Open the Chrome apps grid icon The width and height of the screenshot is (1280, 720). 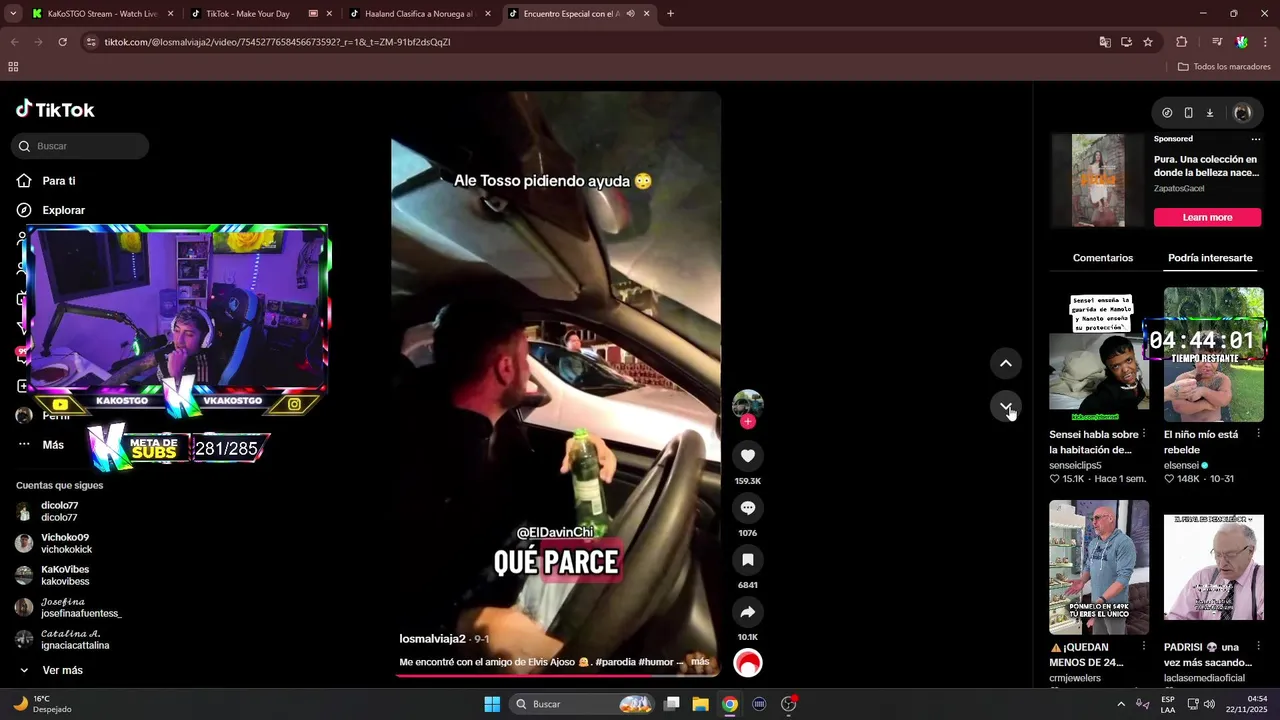tap(13, 67)
